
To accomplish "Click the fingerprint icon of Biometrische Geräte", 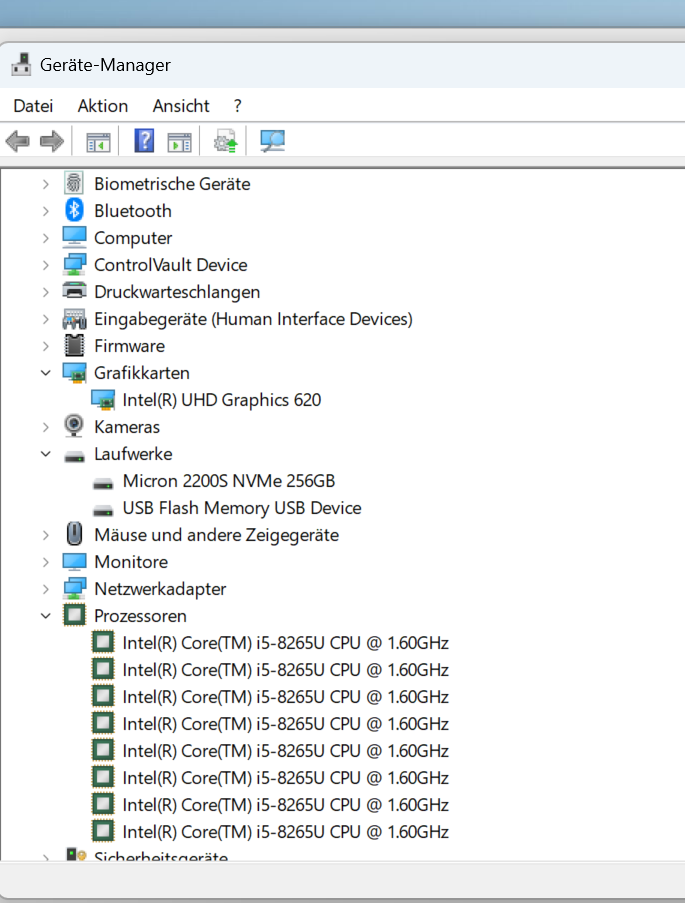I will (x=74, y=183).
